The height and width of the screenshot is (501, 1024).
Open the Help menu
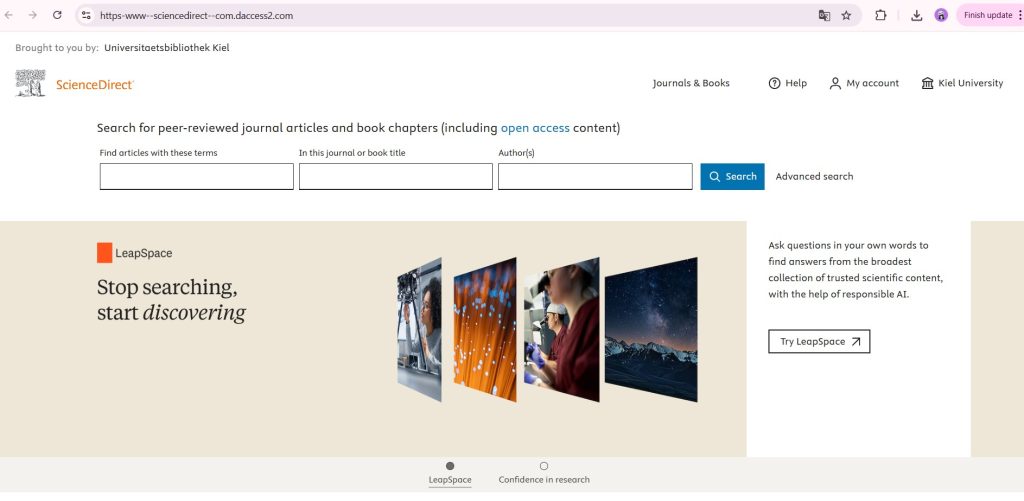coord(788,83)
